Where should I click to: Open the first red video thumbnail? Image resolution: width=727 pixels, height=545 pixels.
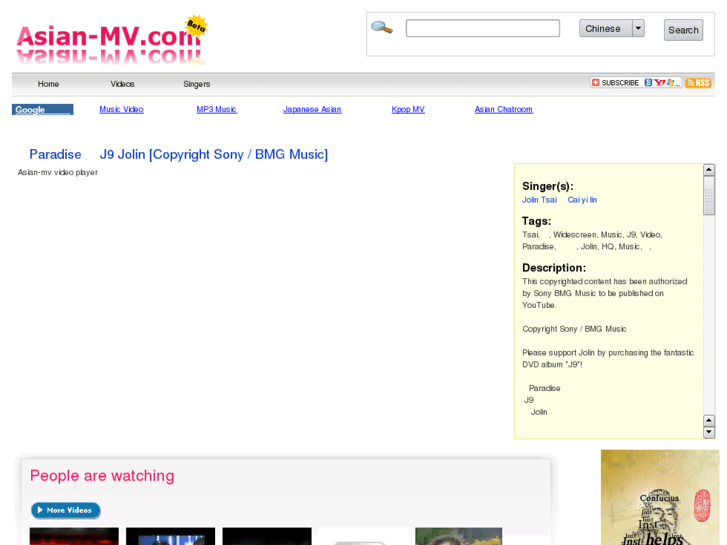(x=74, y=536)
